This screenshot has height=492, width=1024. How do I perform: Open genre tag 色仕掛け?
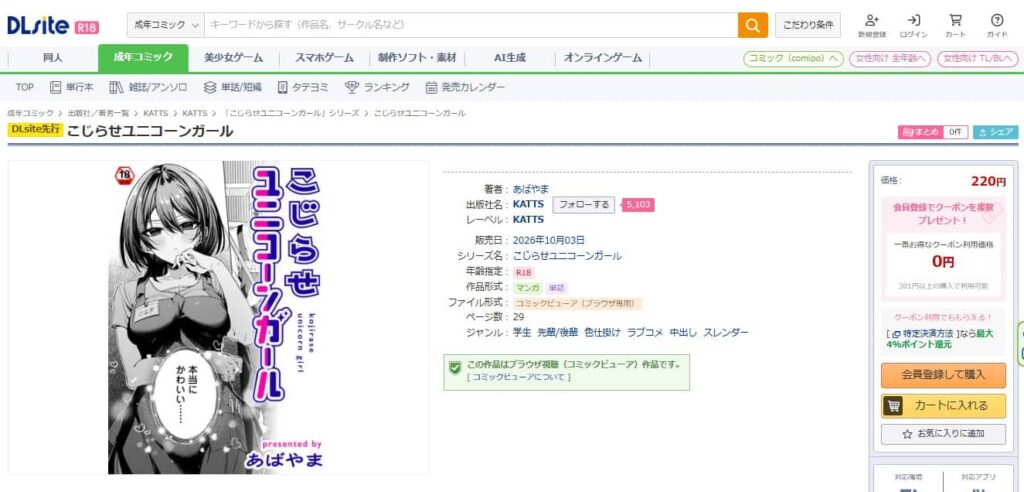click(602, 333)
